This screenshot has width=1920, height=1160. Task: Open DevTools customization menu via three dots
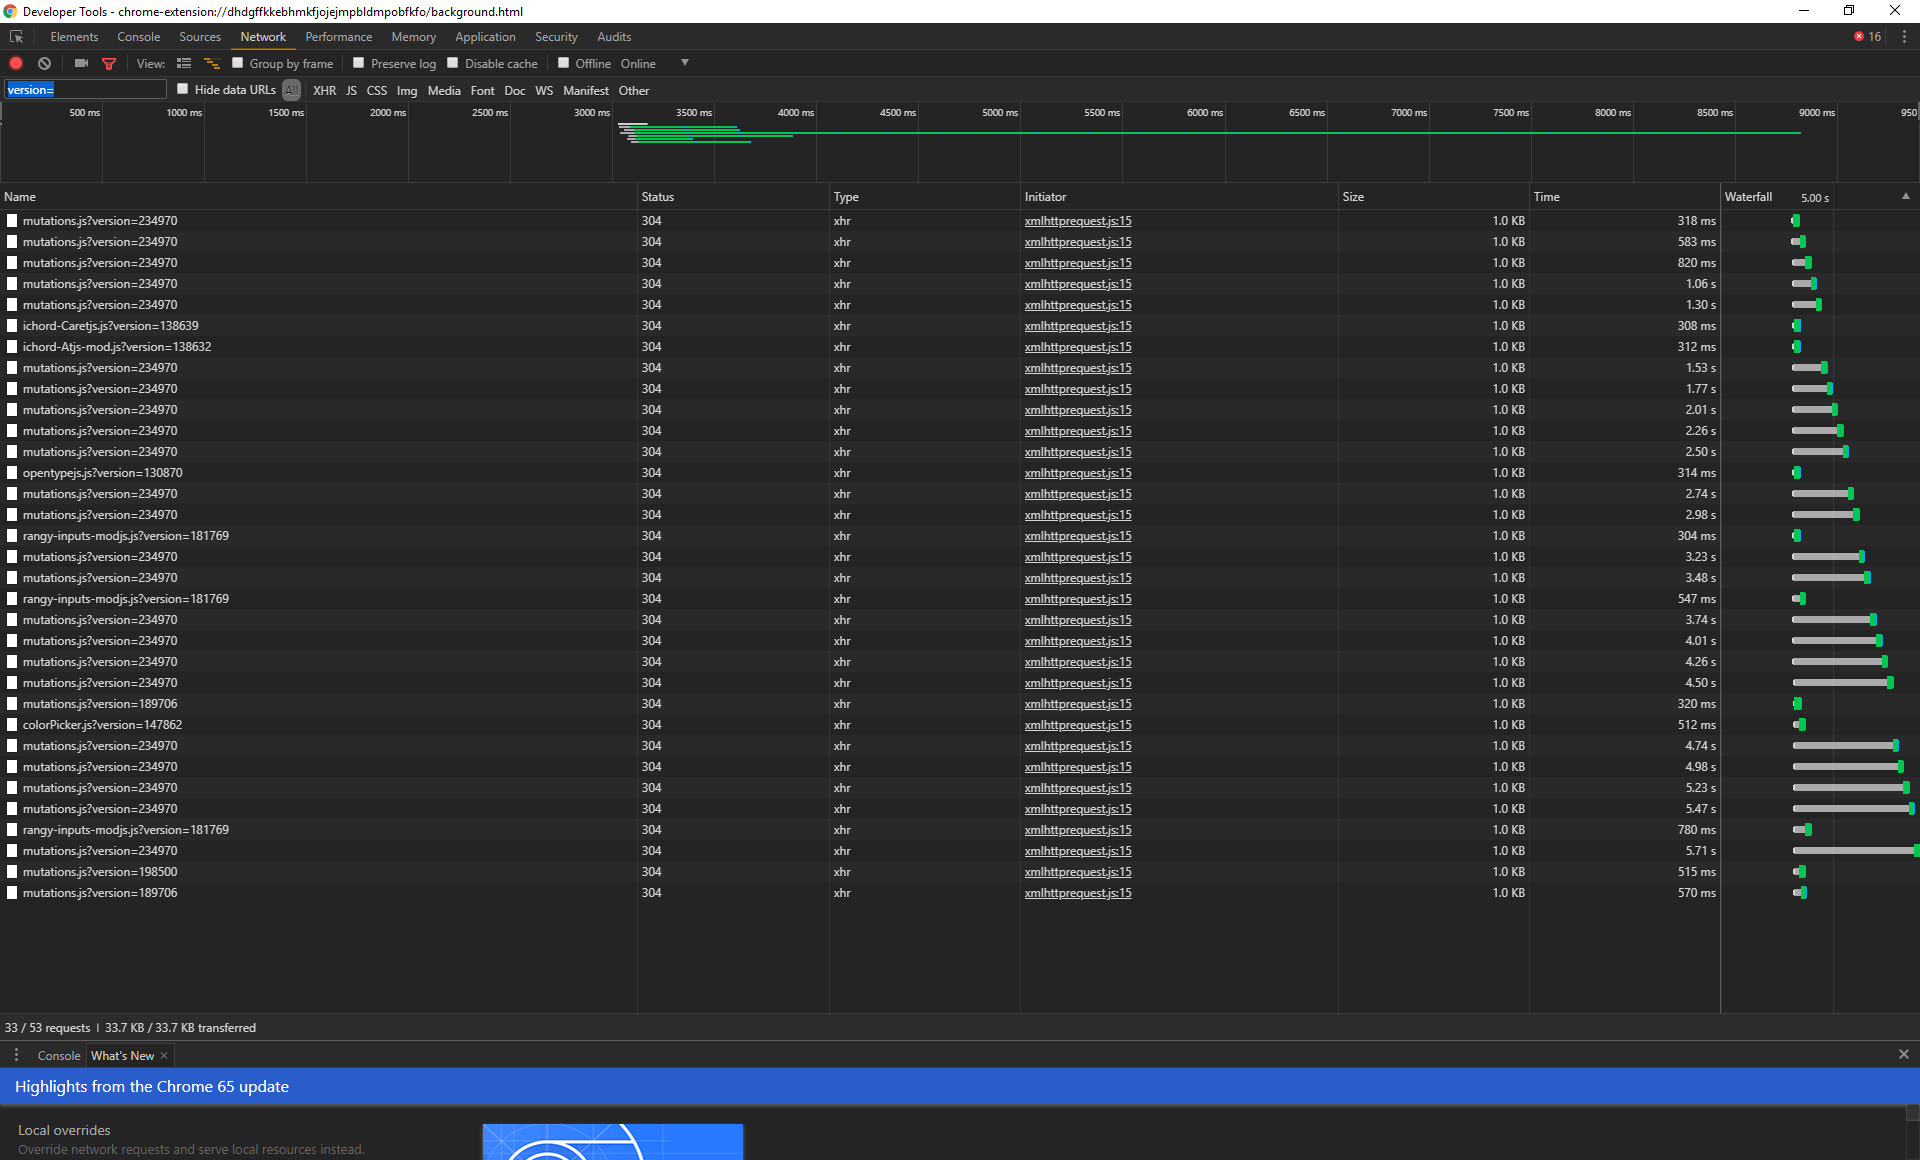coord(1905,36)
